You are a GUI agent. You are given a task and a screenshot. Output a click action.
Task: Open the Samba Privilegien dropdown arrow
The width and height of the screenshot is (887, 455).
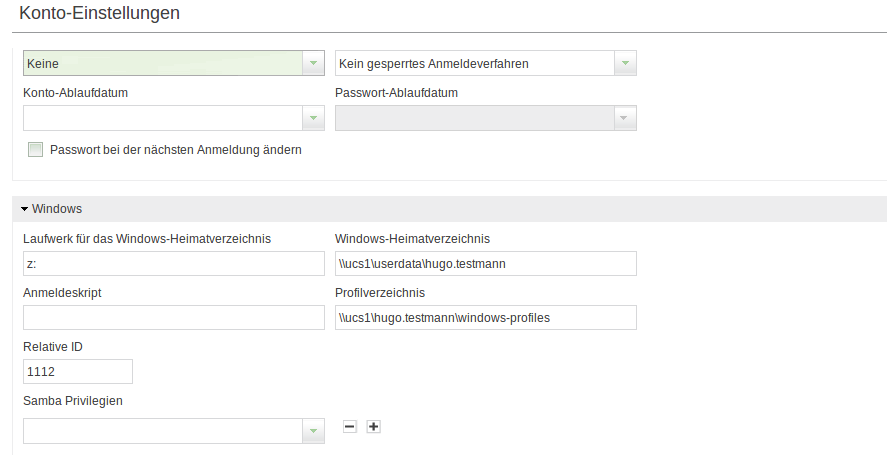point(313,431)
